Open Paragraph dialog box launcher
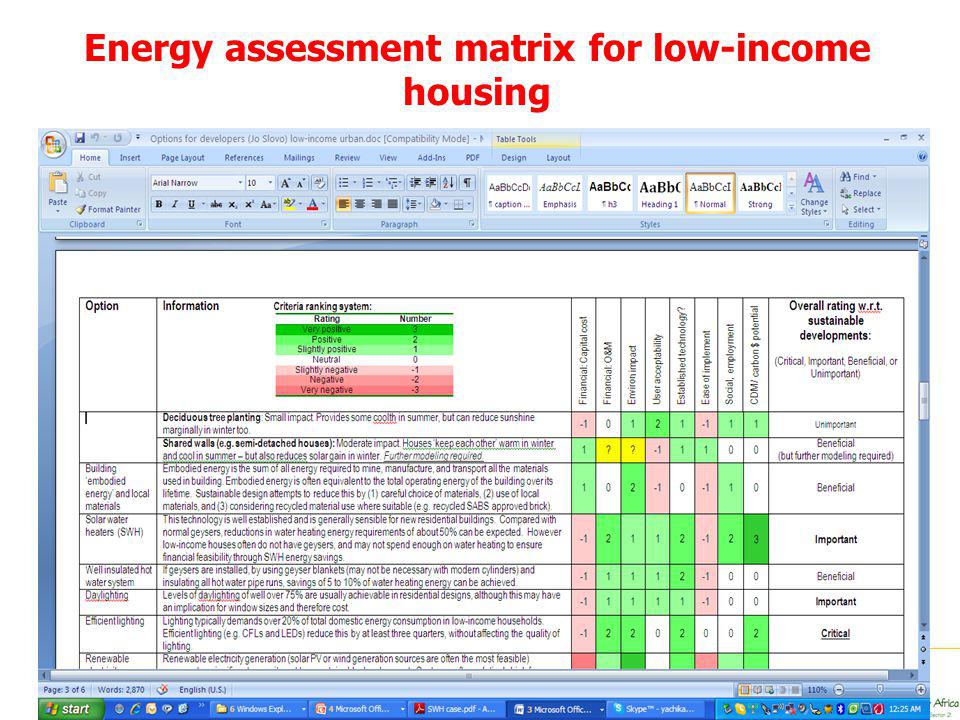The image size is (960, 720). [x=472, y=225]
